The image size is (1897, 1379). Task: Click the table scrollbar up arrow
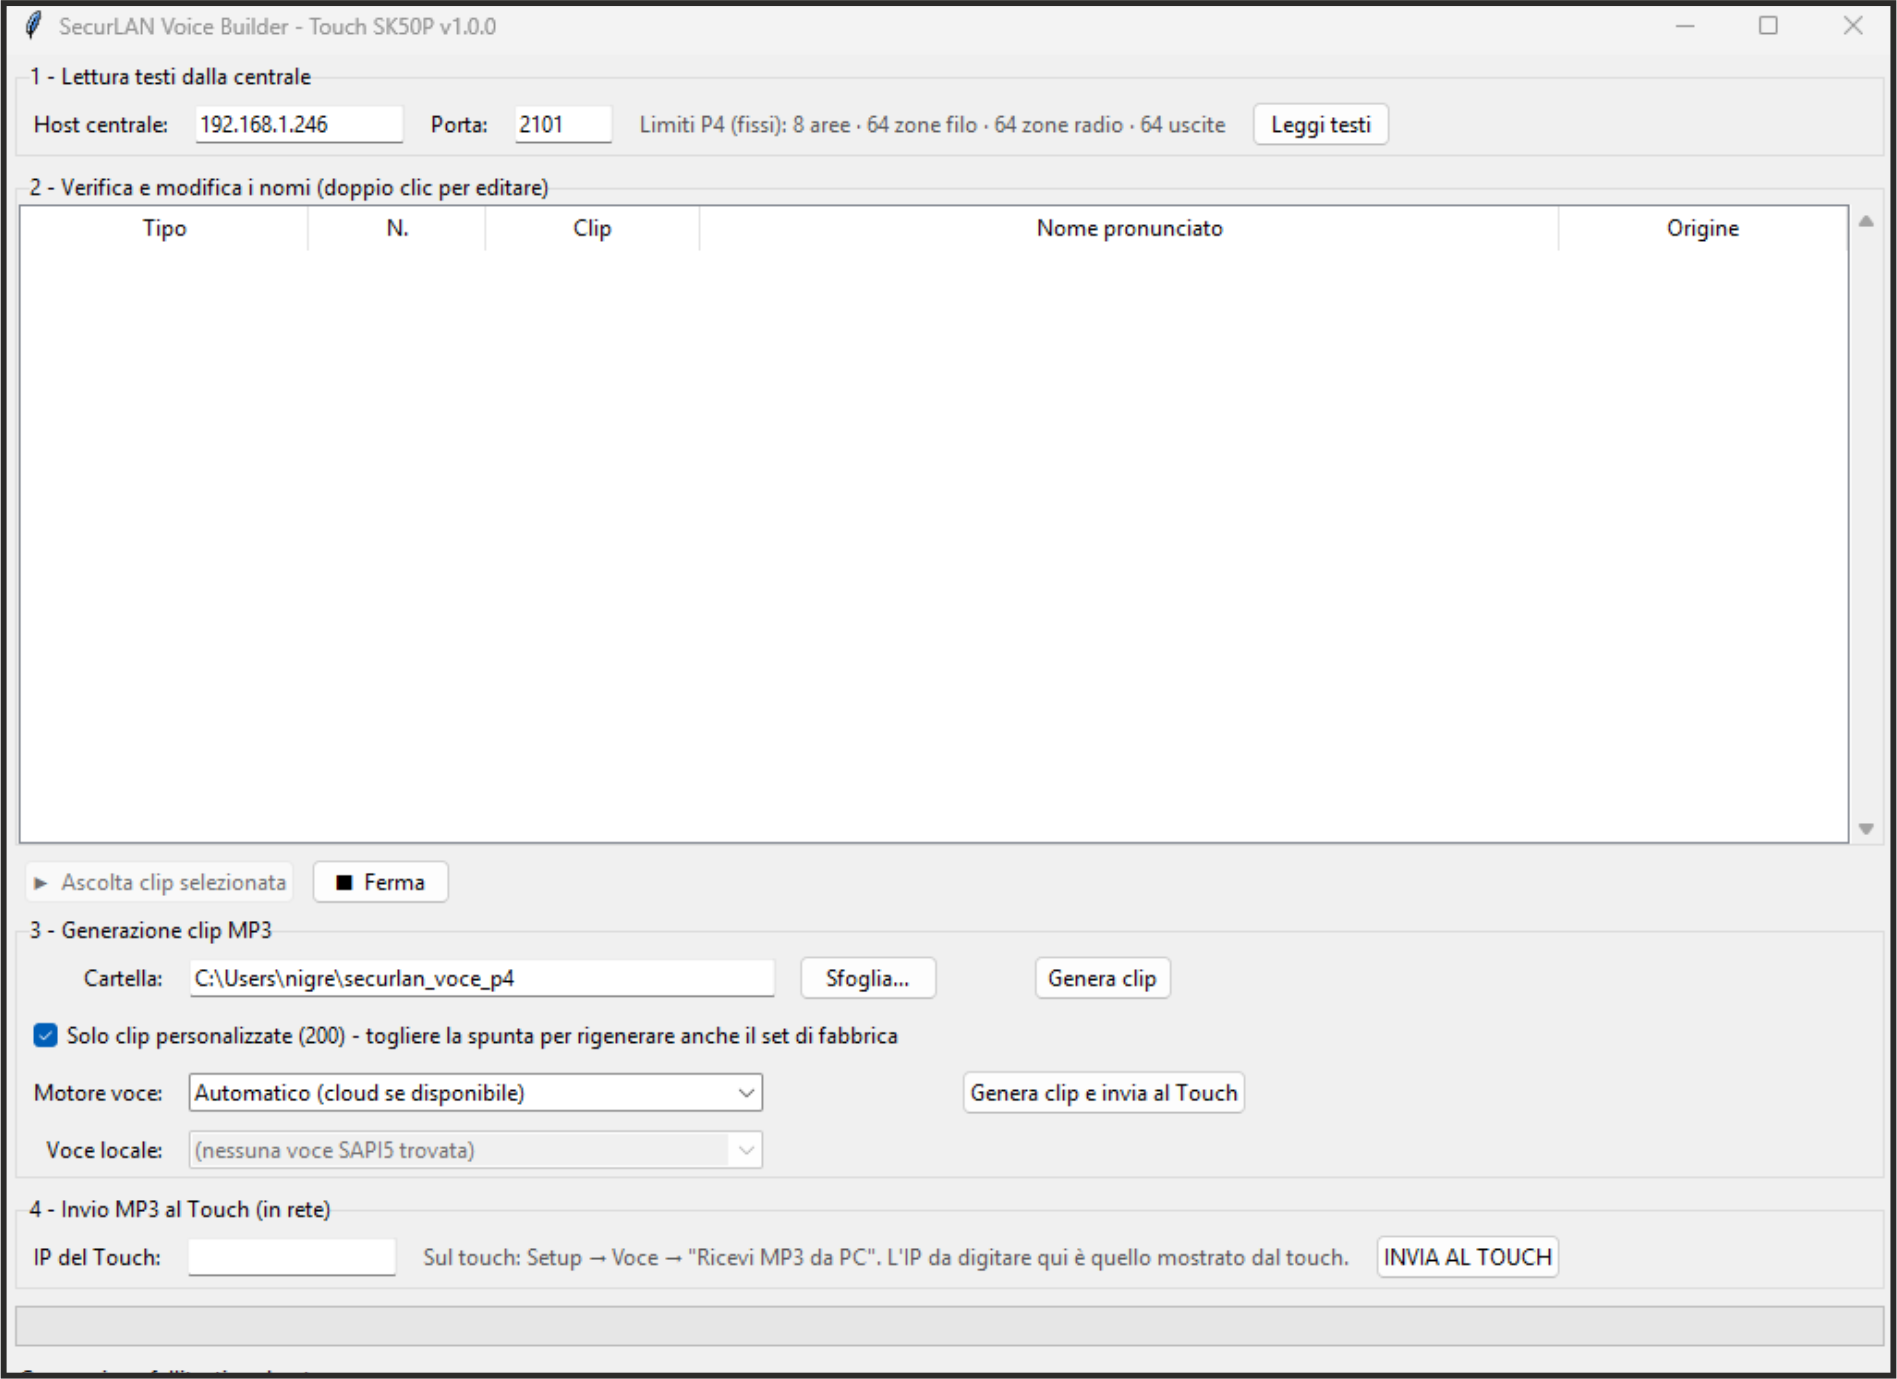click(1866, 222)
